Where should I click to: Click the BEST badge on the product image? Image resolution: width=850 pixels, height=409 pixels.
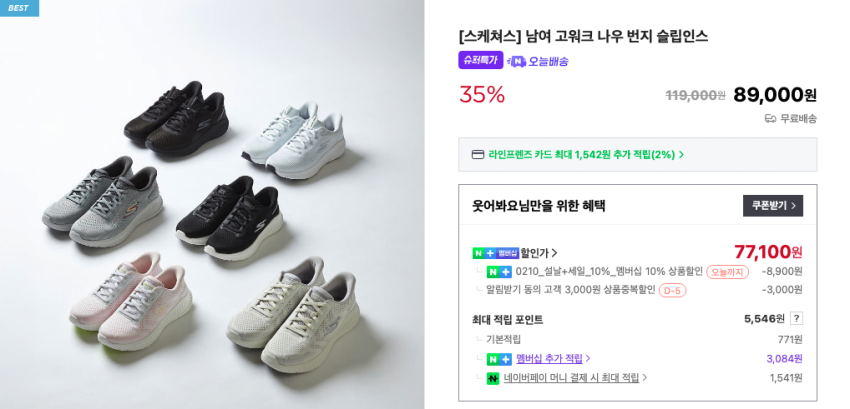pos(19,8)
